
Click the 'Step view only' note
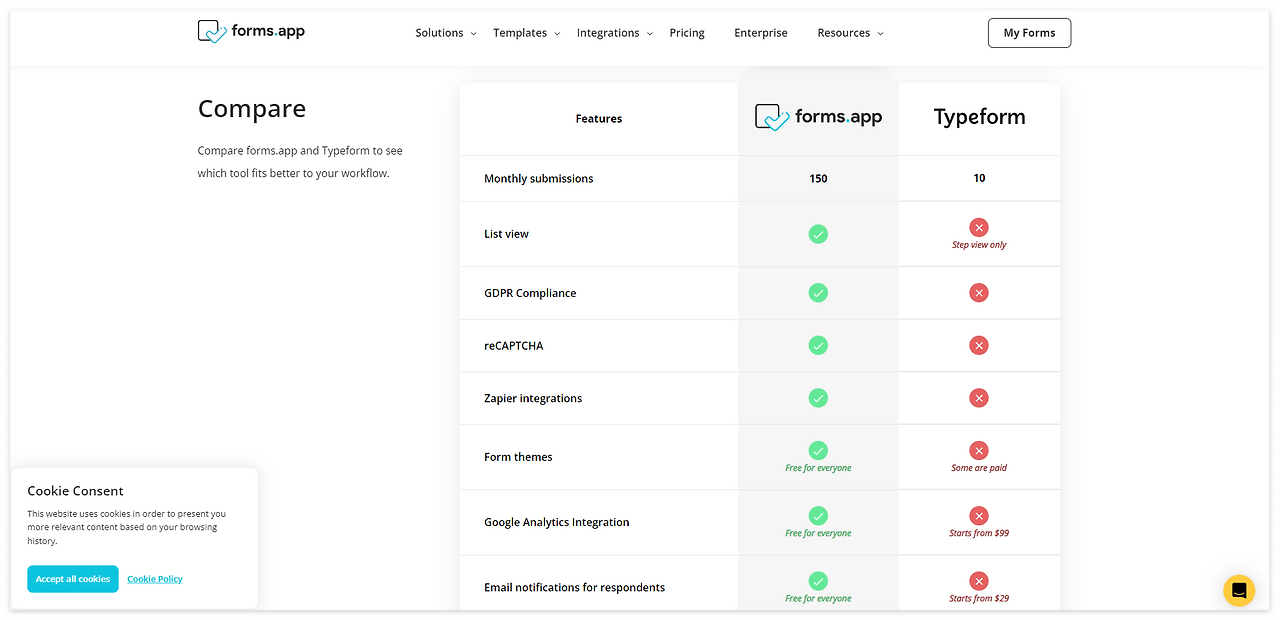click(x=979, y=245)
